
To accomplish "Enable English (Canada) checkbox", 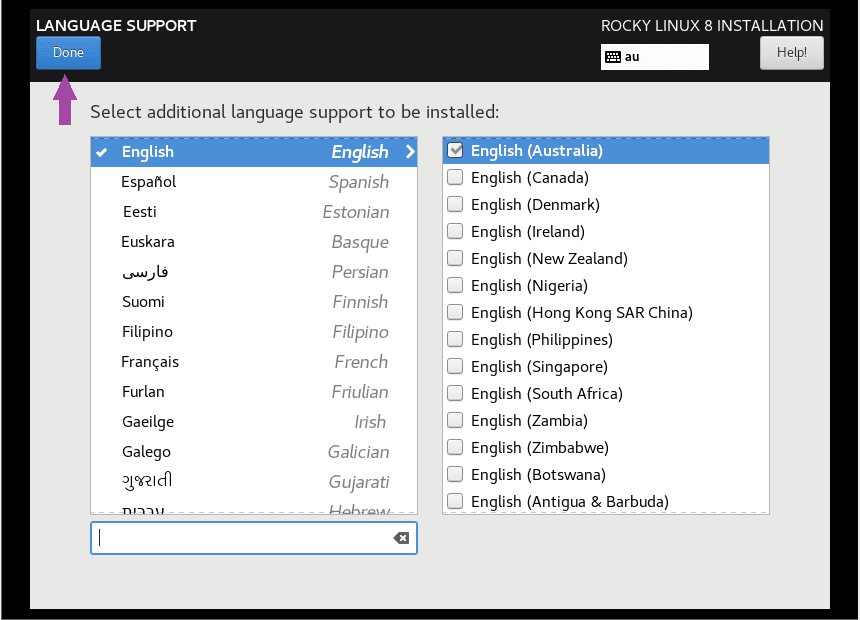I will pos(455,177).
